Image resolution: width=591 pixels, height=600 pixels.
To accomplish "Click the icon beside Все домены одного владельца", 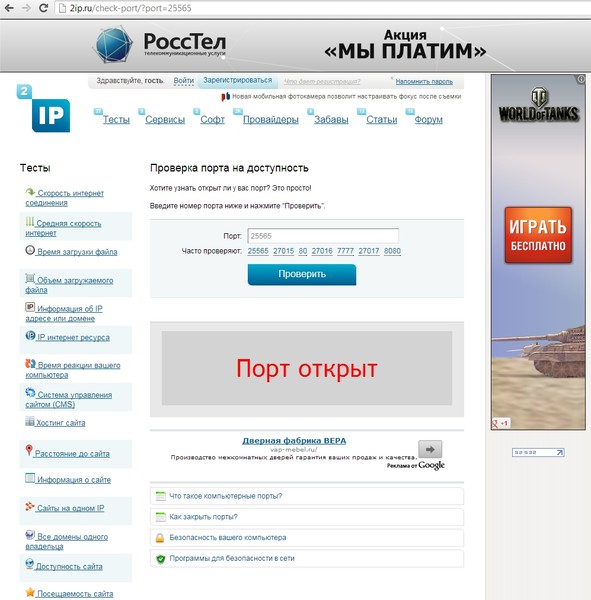I will (x=30, y=535).
